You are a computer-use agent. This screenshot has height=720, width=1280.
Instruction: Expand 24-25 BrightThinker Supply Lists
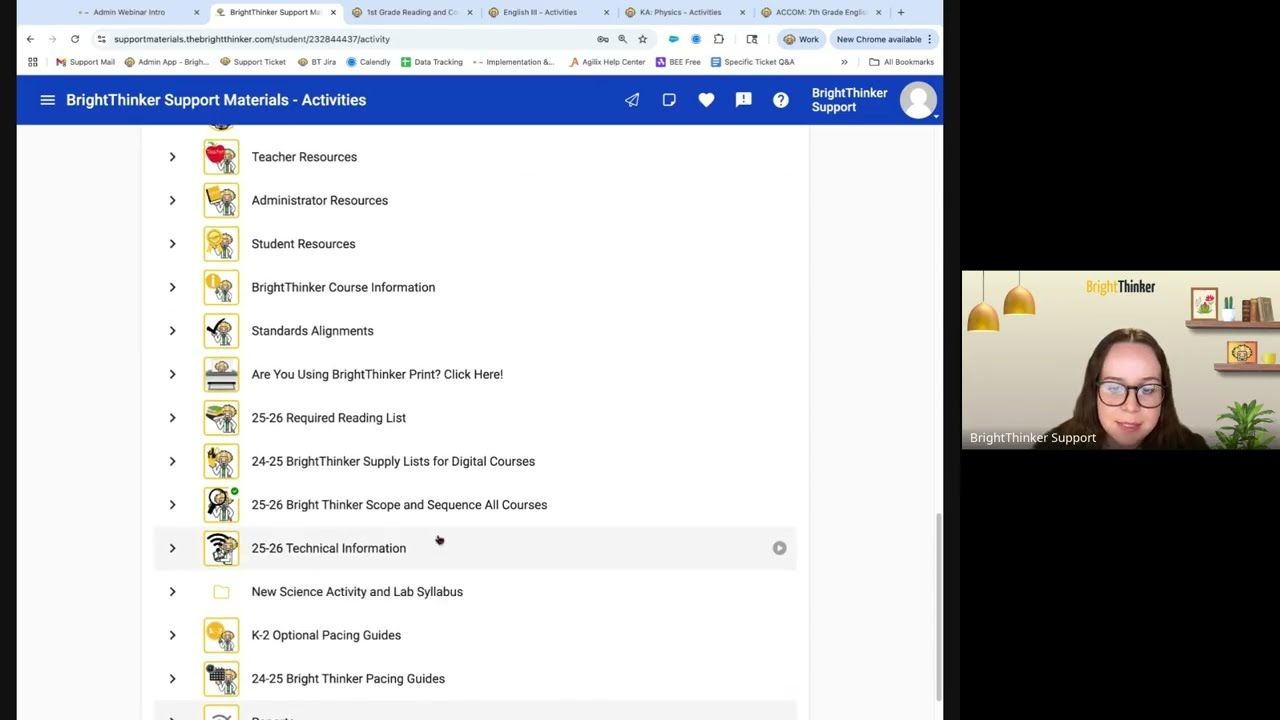point(172,461)
